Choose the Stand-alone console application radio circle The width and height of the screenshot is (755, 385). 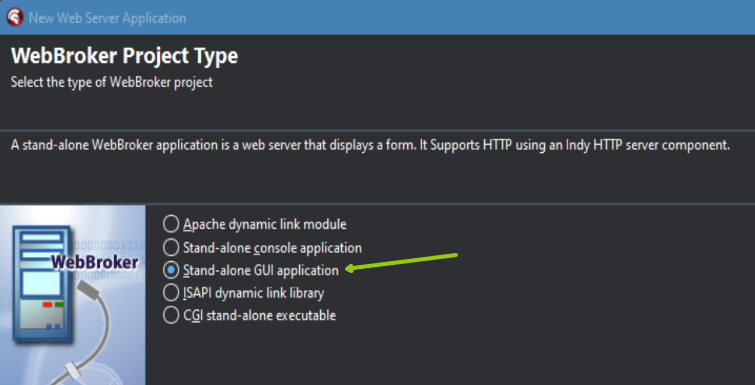pyautogui.click(x=170, y=247)
